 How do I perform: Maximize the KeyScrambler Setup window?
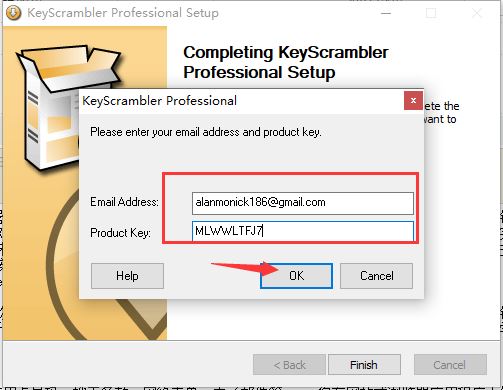(431, 13)
